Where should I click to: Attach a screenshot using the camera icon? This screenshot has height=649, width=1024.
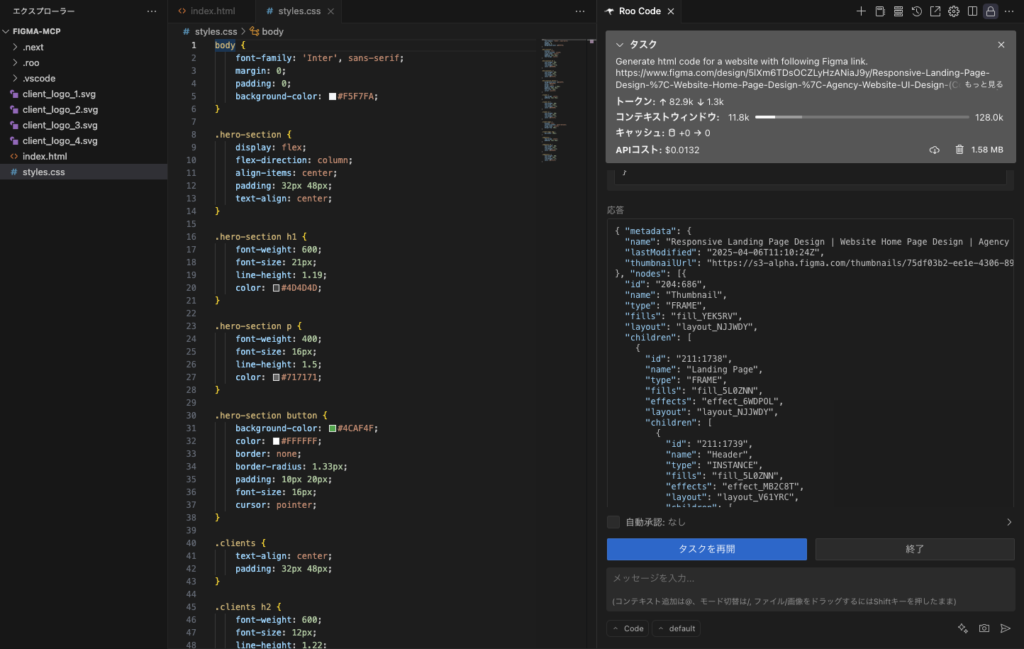(983, 628)
